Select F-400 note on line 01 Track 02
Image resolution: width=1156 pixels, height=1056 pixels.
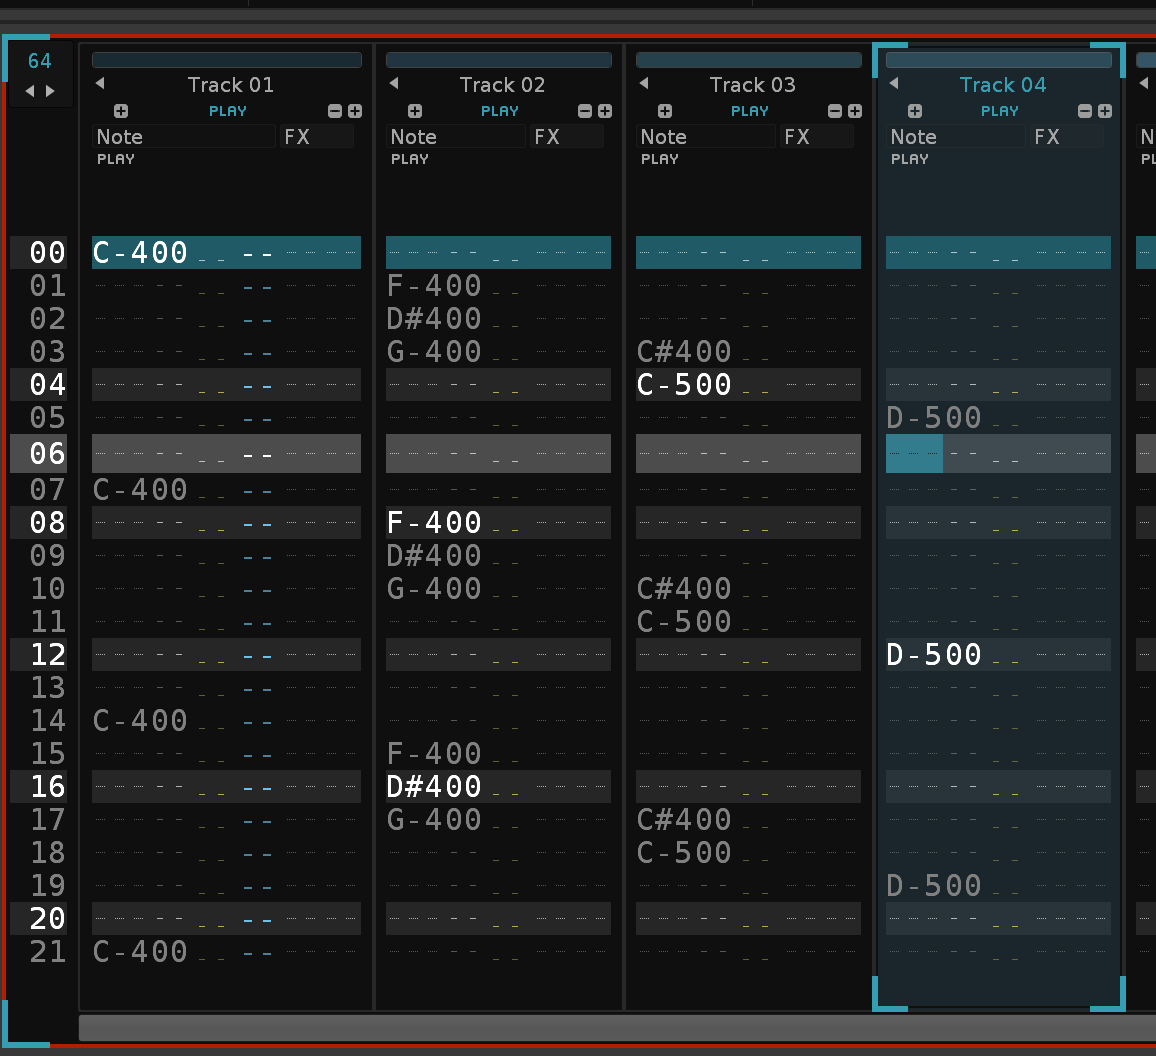click(434, 285)
